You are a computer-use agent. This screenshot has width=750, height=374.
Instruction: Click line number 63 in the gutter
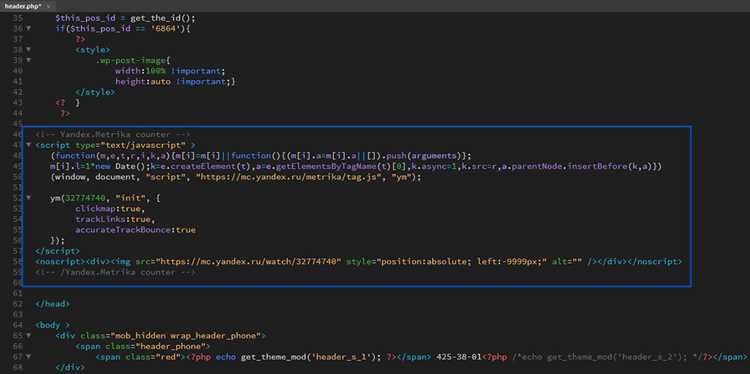(17, 315)
